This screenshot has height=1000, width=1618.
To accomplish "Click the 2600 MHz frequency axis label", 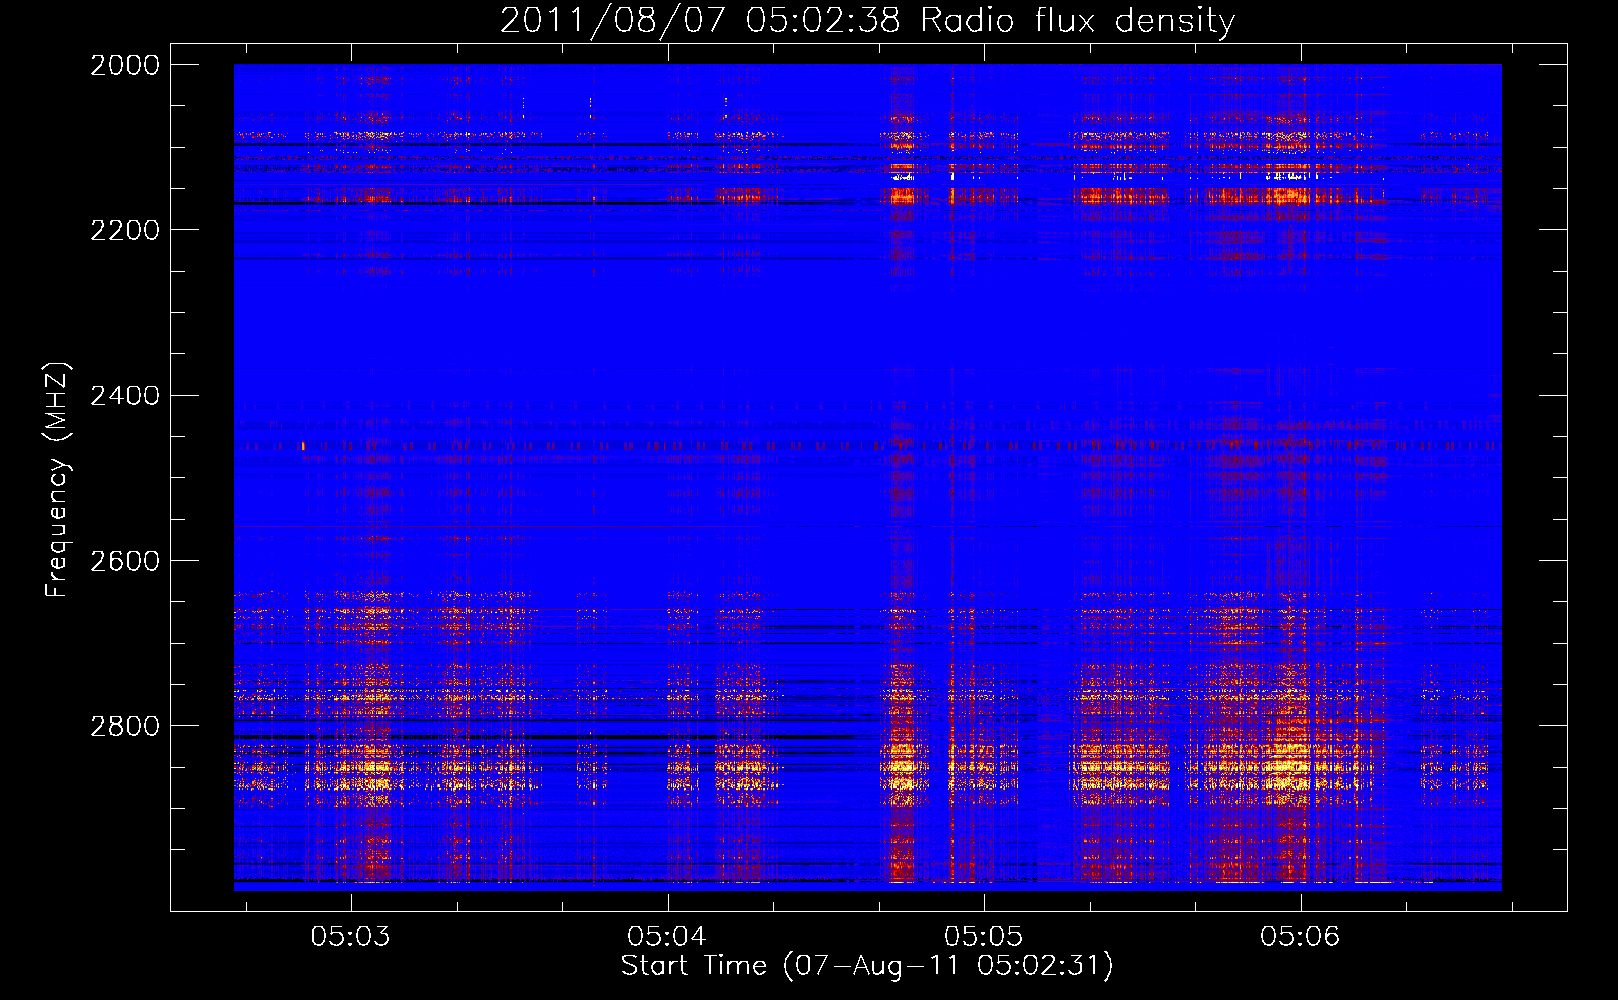I will click(x=125, y=561).
